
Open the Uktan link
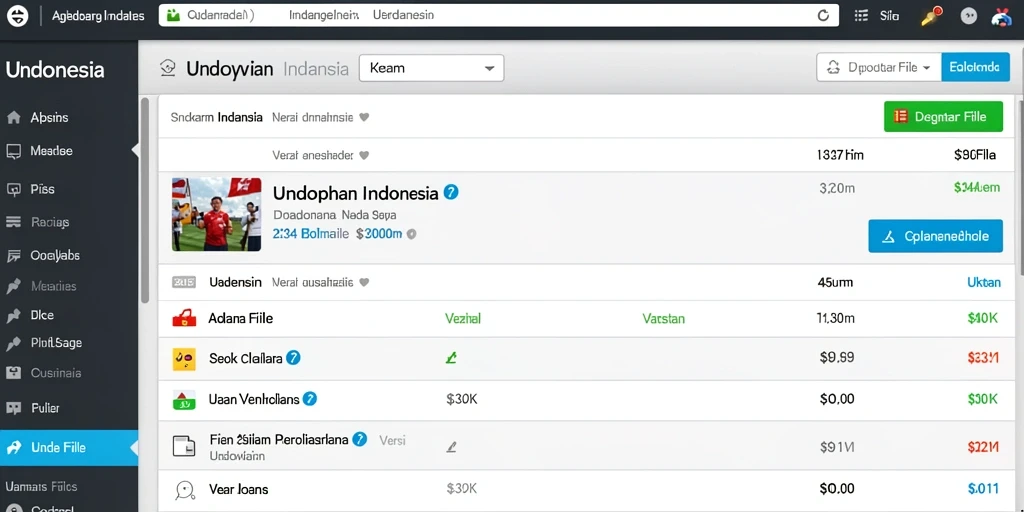984,283
